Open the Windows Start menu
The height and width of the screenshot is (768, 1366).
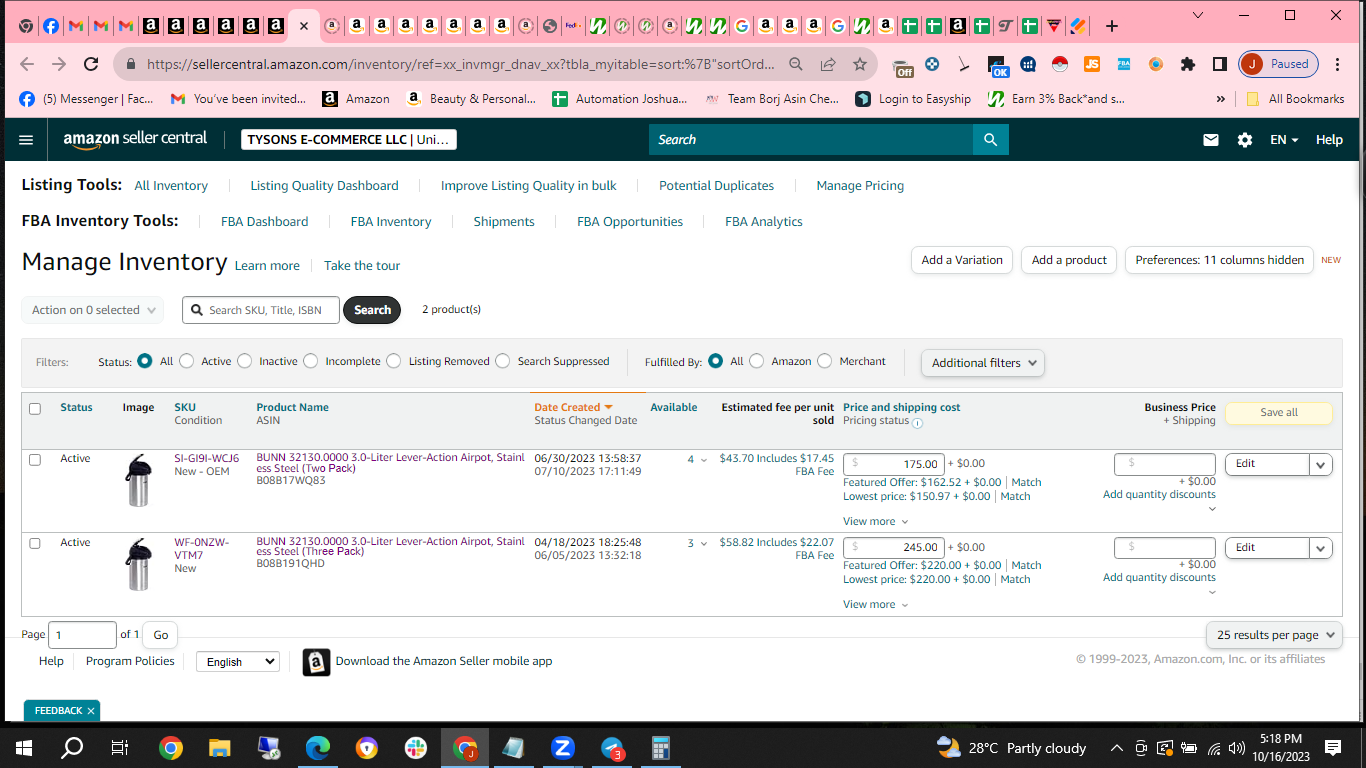tap(24, 747)
